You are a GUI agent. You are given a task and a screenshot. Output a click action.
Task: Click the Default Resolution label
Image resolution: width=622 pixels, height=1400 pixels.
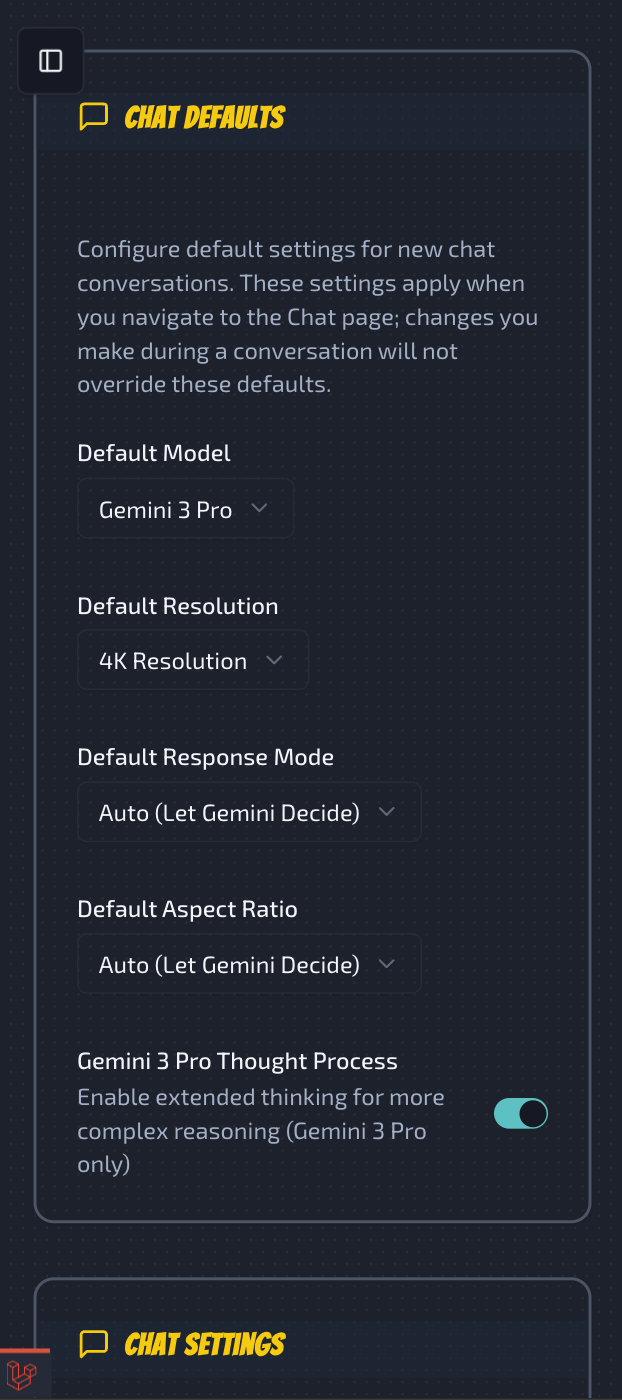click(x=178, y=606)
